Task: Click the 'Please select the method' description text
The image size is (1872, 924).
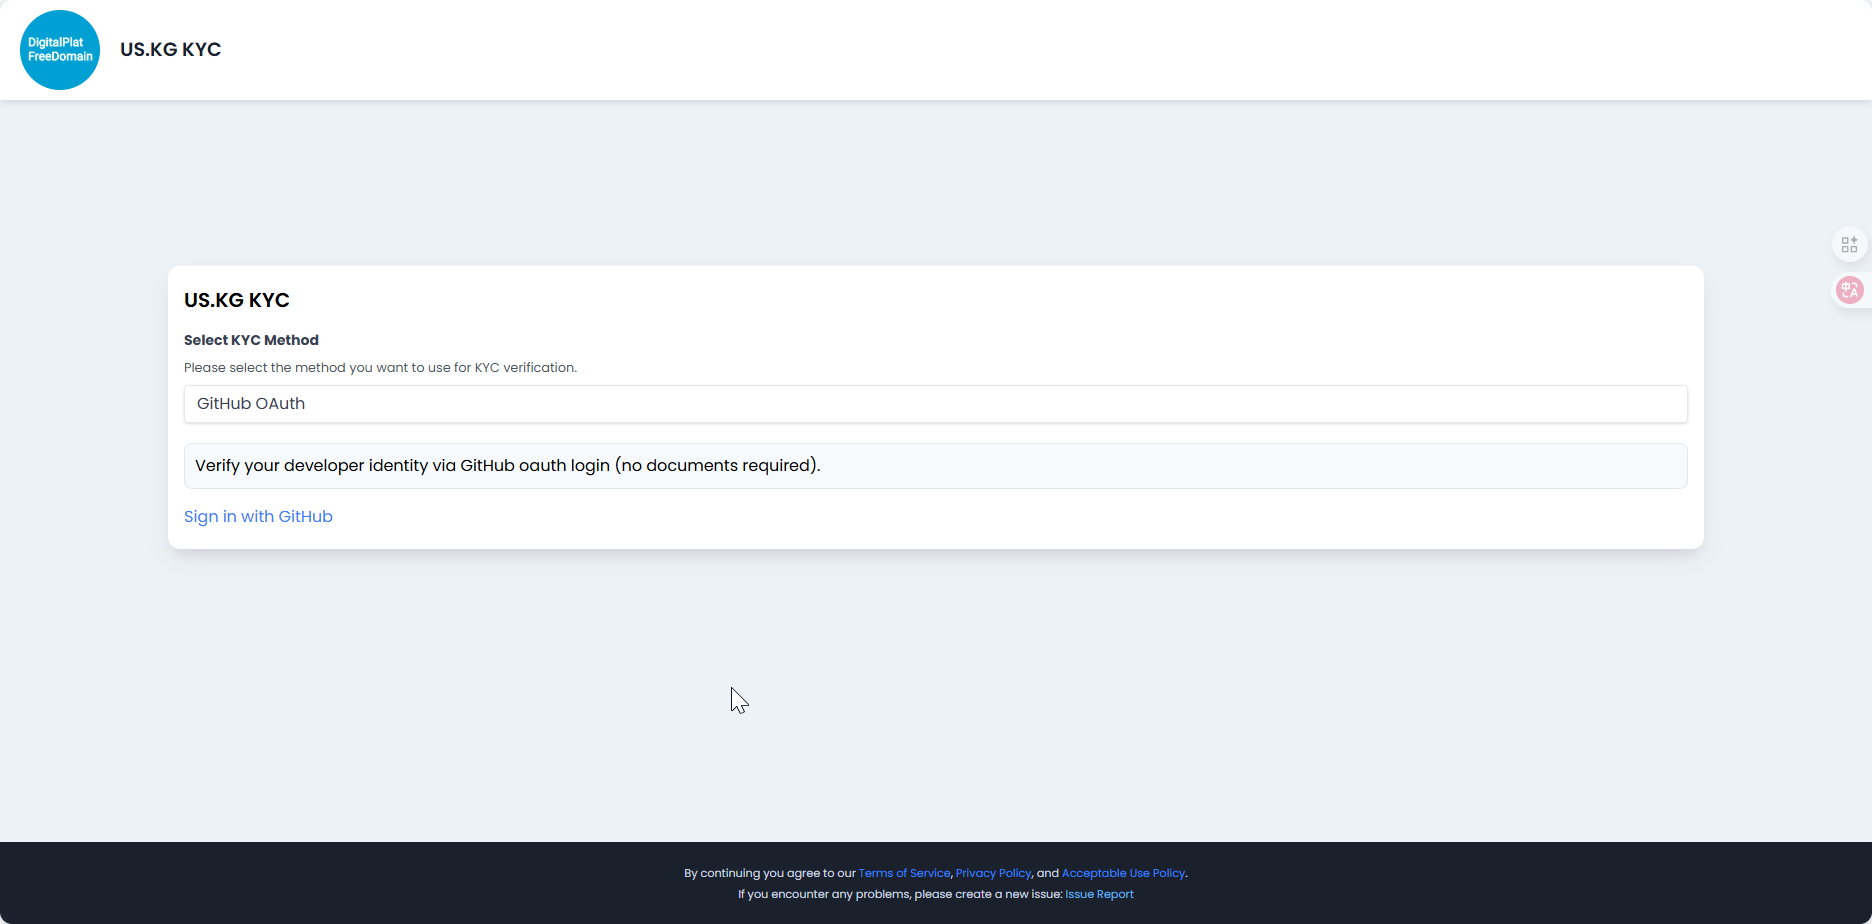Action: click(380, 367)
